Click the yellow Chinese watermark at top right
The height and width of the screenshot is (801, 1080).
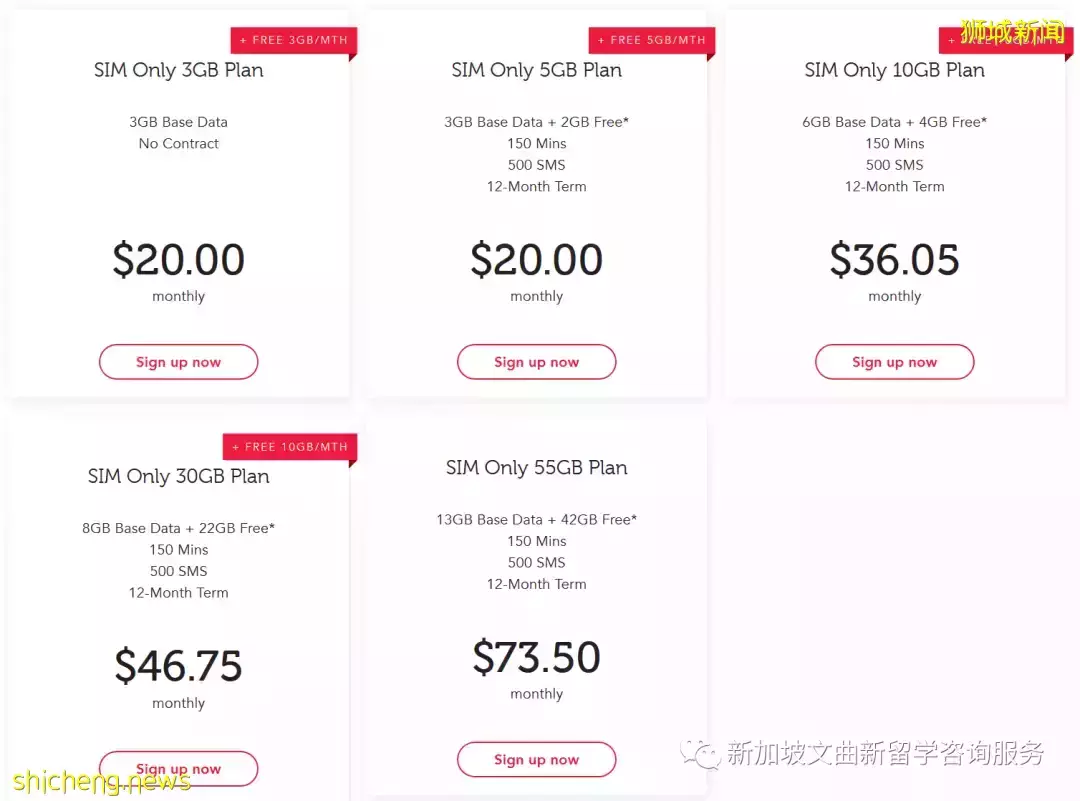pos(1012,32)
